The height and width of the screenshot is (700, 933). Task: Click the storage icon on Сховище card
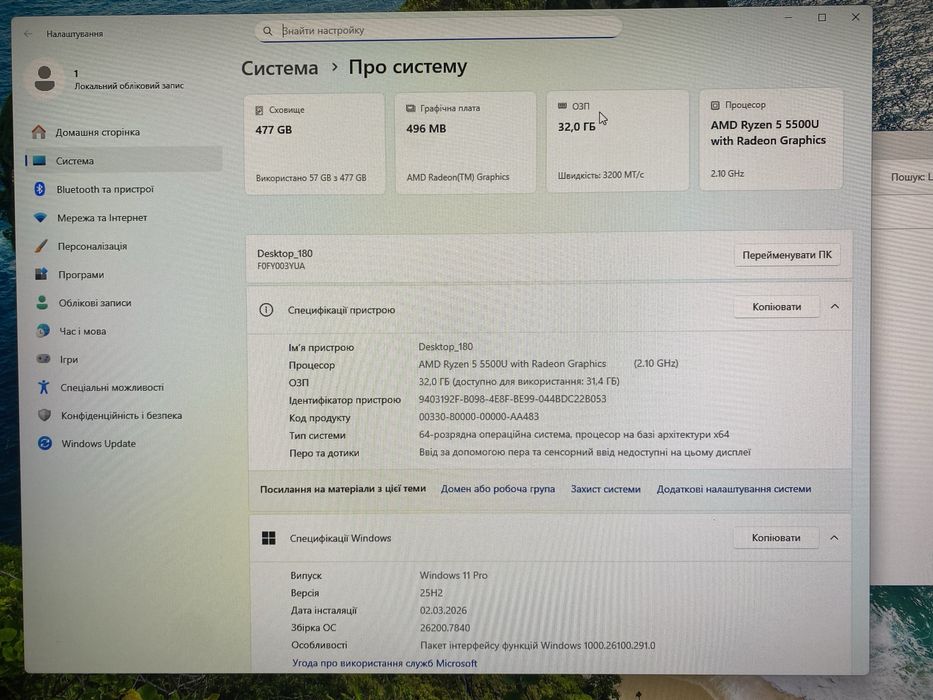(x=259, y=110)
